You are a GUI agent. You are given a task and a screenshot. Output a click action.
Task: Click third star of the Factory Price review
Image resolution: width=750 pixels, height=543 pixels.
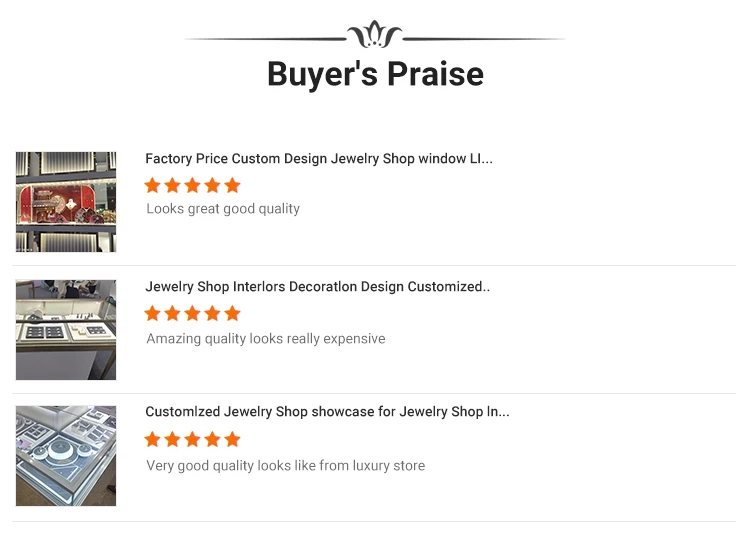193,185
